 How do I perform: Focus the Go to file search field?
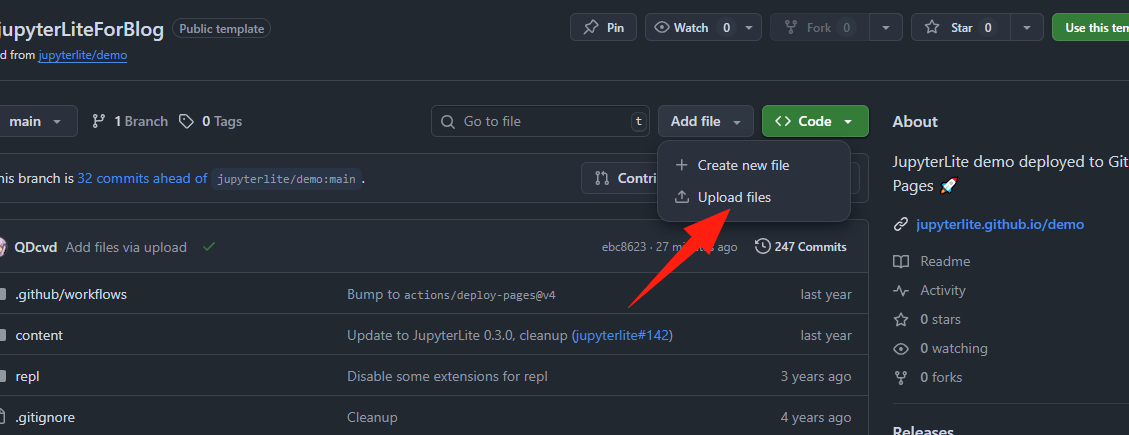tap(540, 121)
